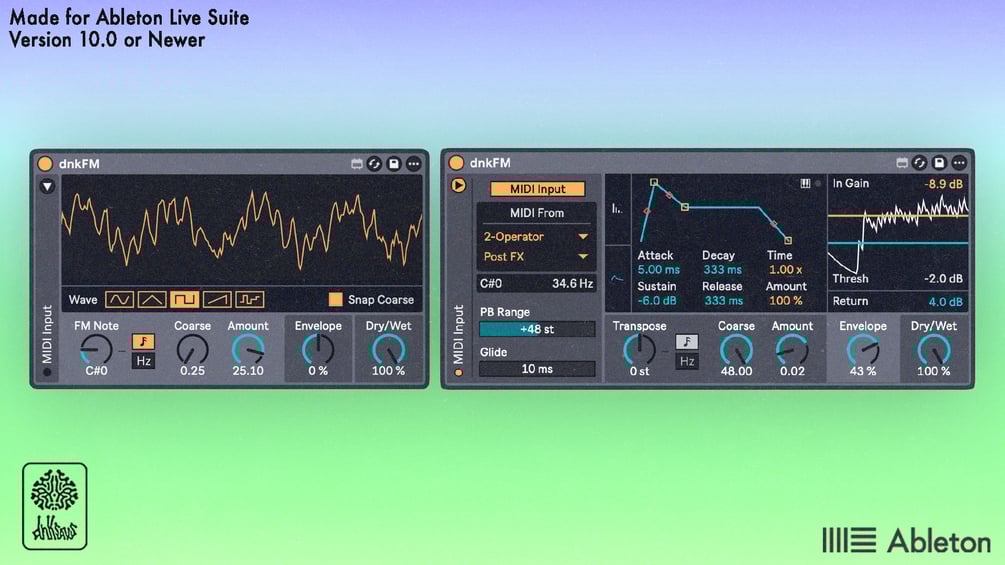Open left dnkFM options menu

pyautogui.click(x=414, y=164)
